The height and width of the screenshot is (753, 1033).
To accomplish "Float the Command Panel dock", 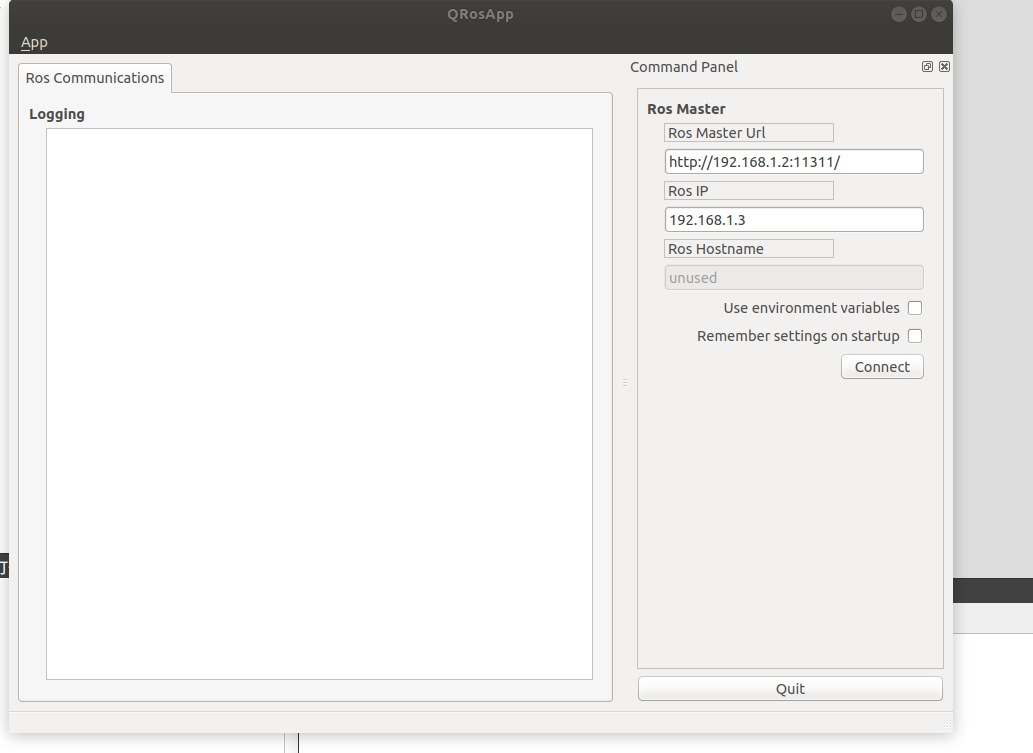I will 927,67.
